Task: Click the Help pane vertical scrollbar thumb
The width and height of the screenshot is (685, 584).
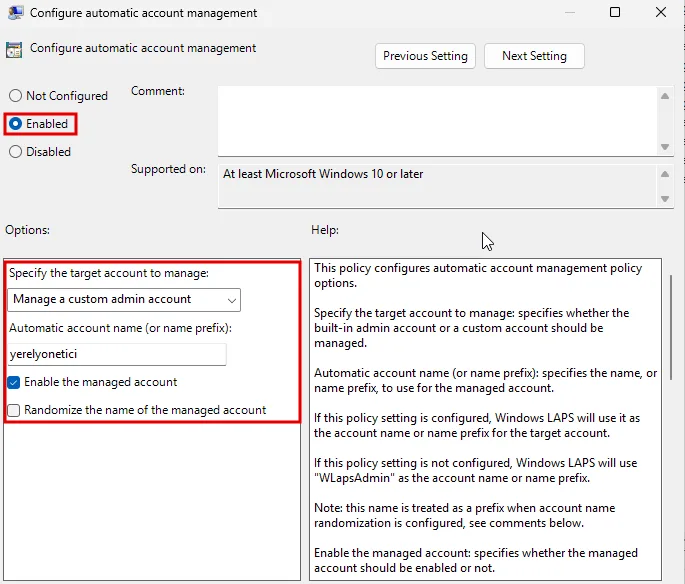Action: click(x=671, y=327)
